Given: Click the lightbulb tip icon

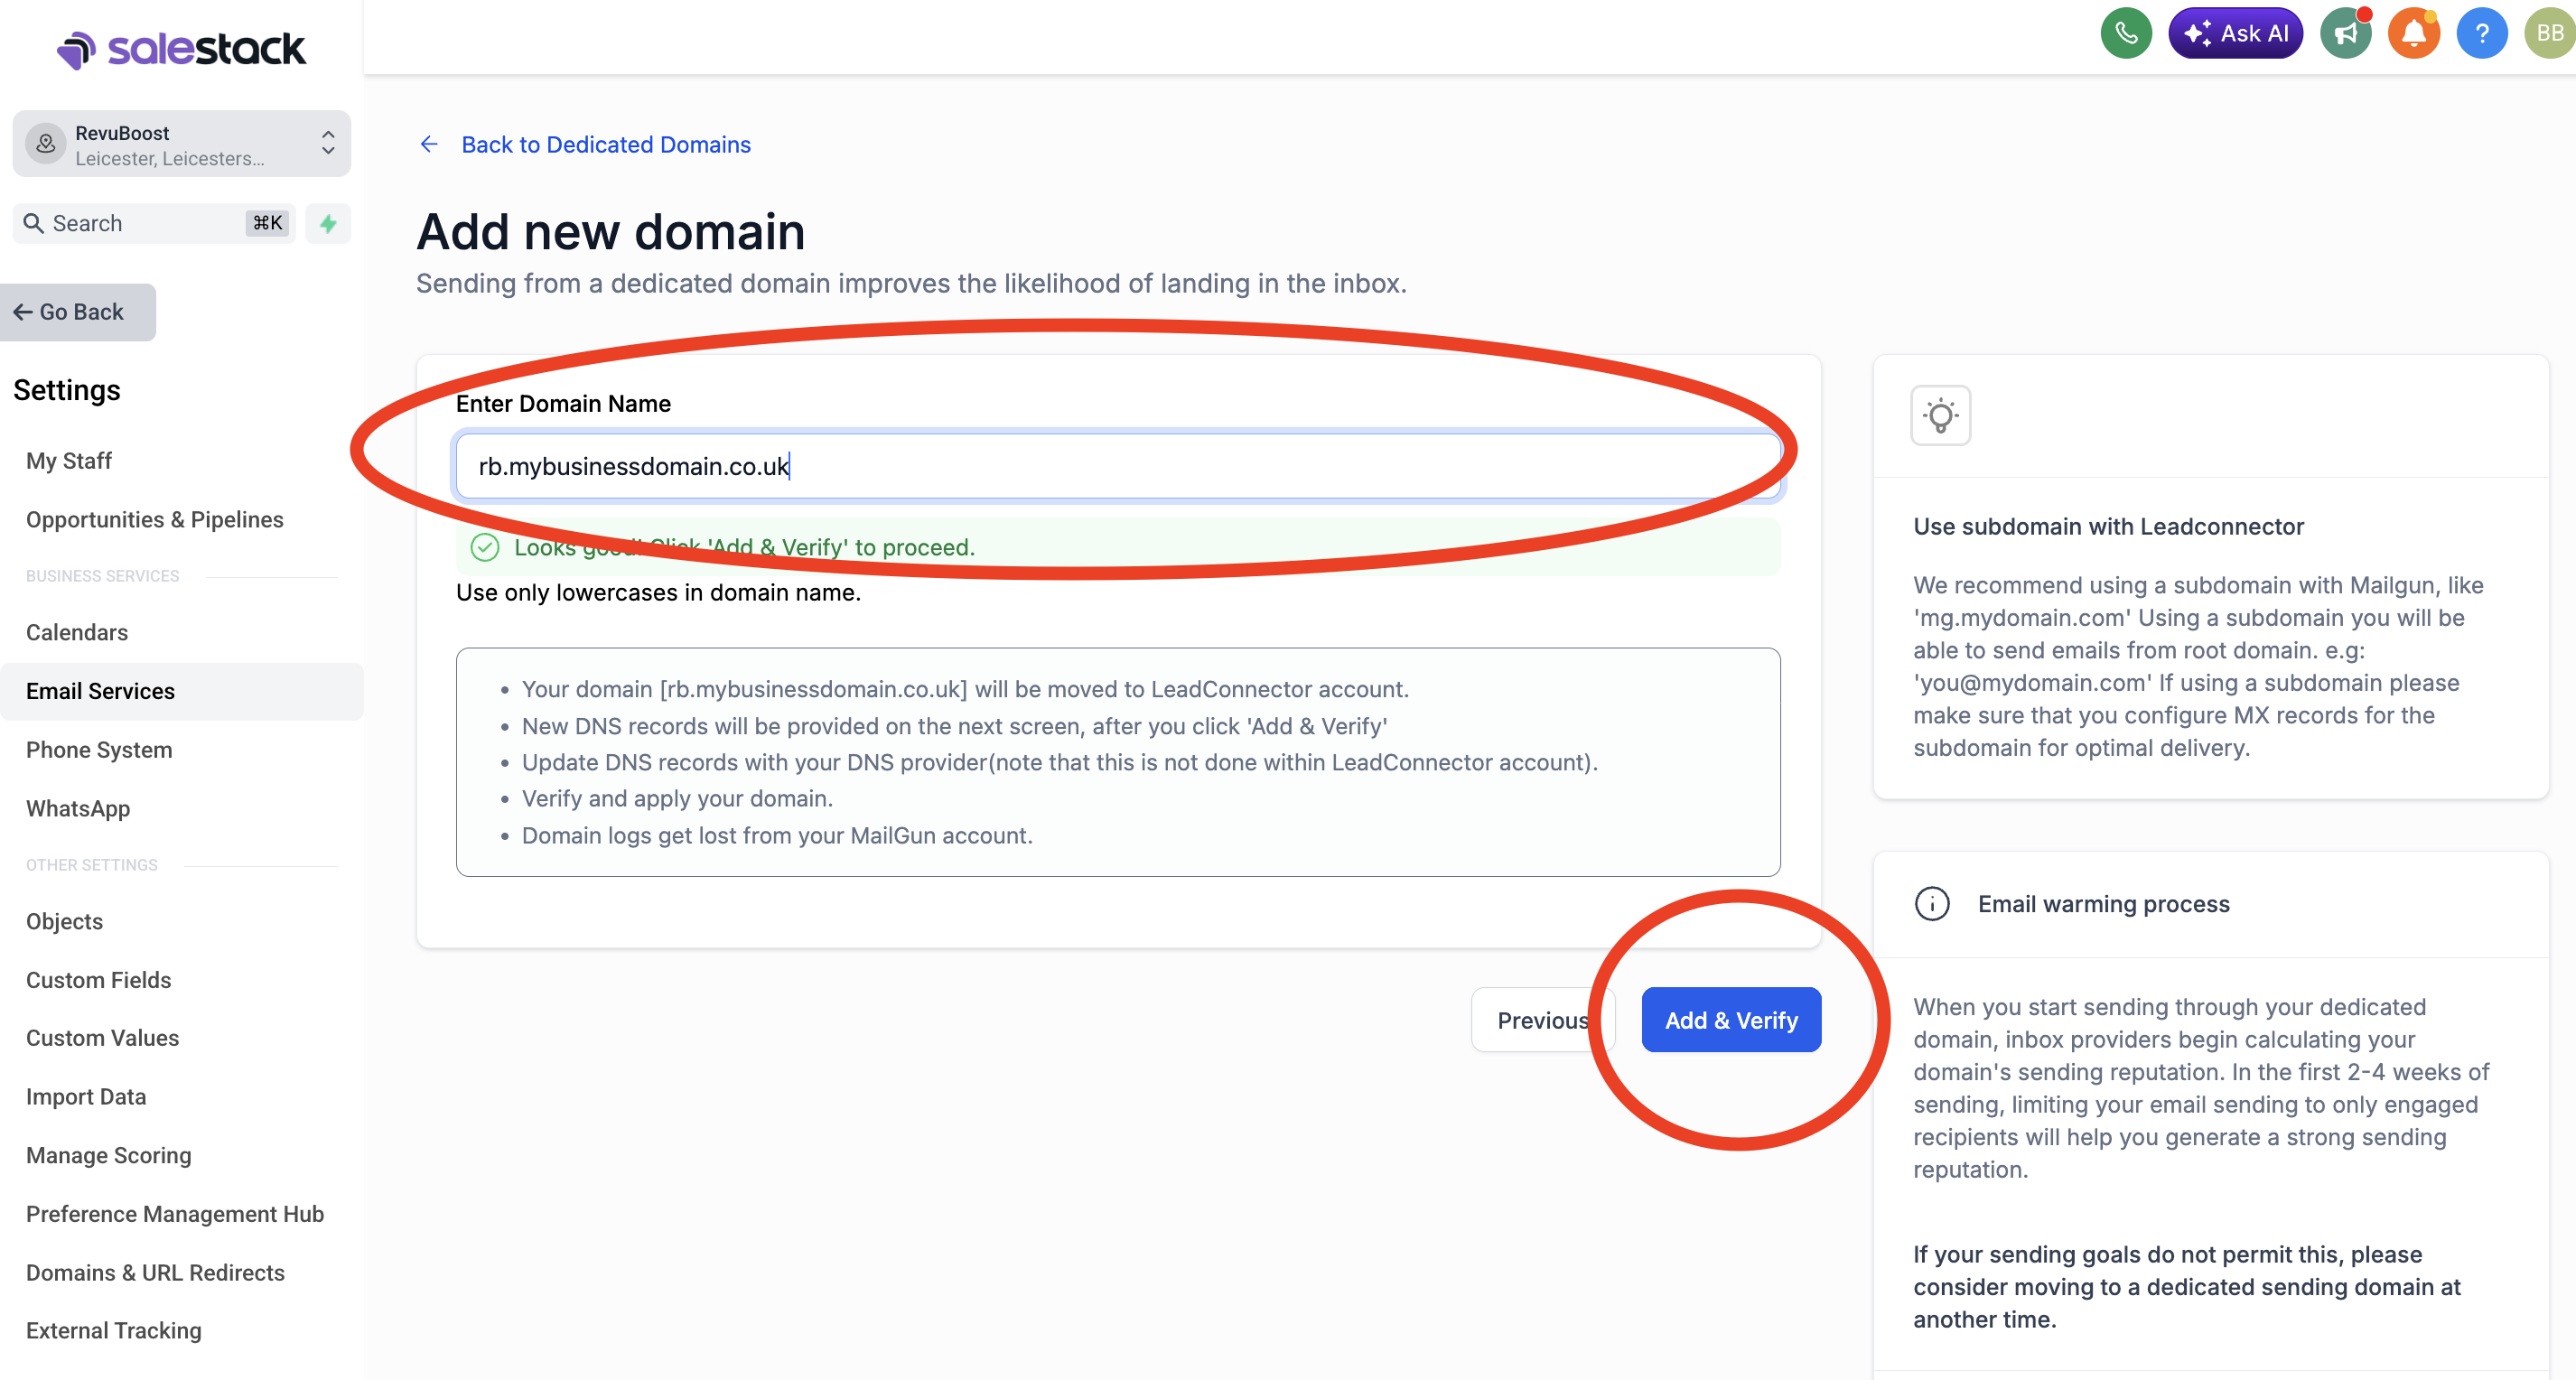Looking at the screenshot, I should [1940, 415].
